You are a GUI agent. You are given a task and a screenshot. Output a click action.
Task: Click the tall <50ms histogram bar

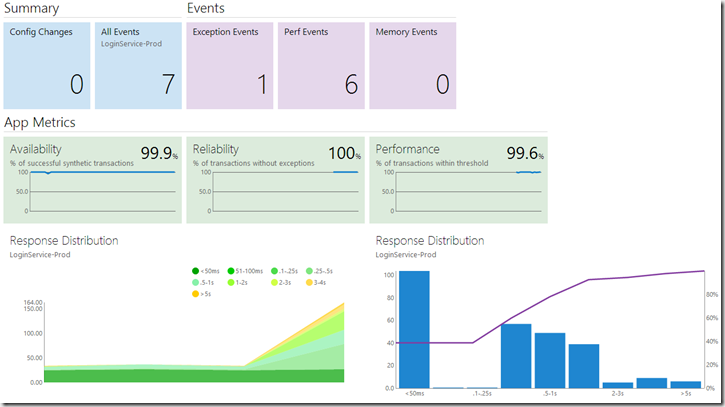[x=414, y=329]
